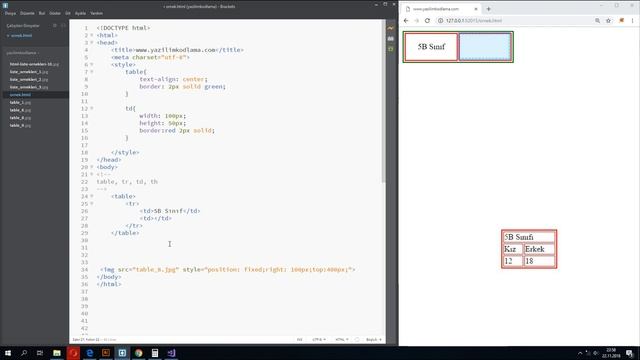Open the red app icon on taskbar
Viewport: 640px width, 360px height.
[x=73, y=353]
